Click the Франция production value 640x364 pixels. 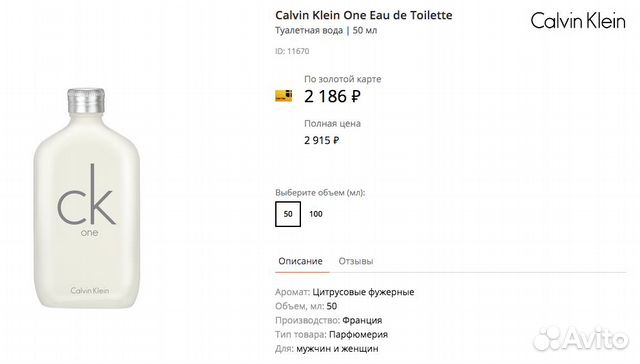point(362,320)
